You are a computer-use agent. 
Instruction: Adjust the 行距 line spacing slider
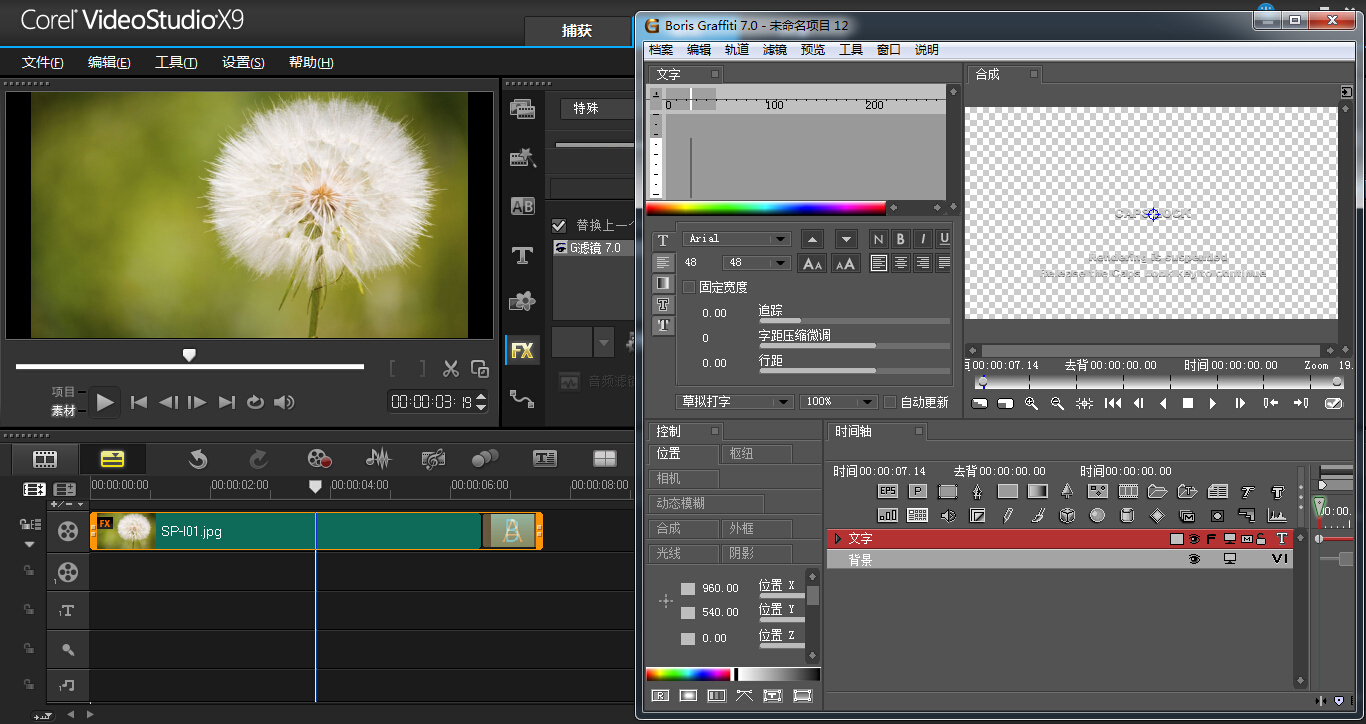coord(854,371)
